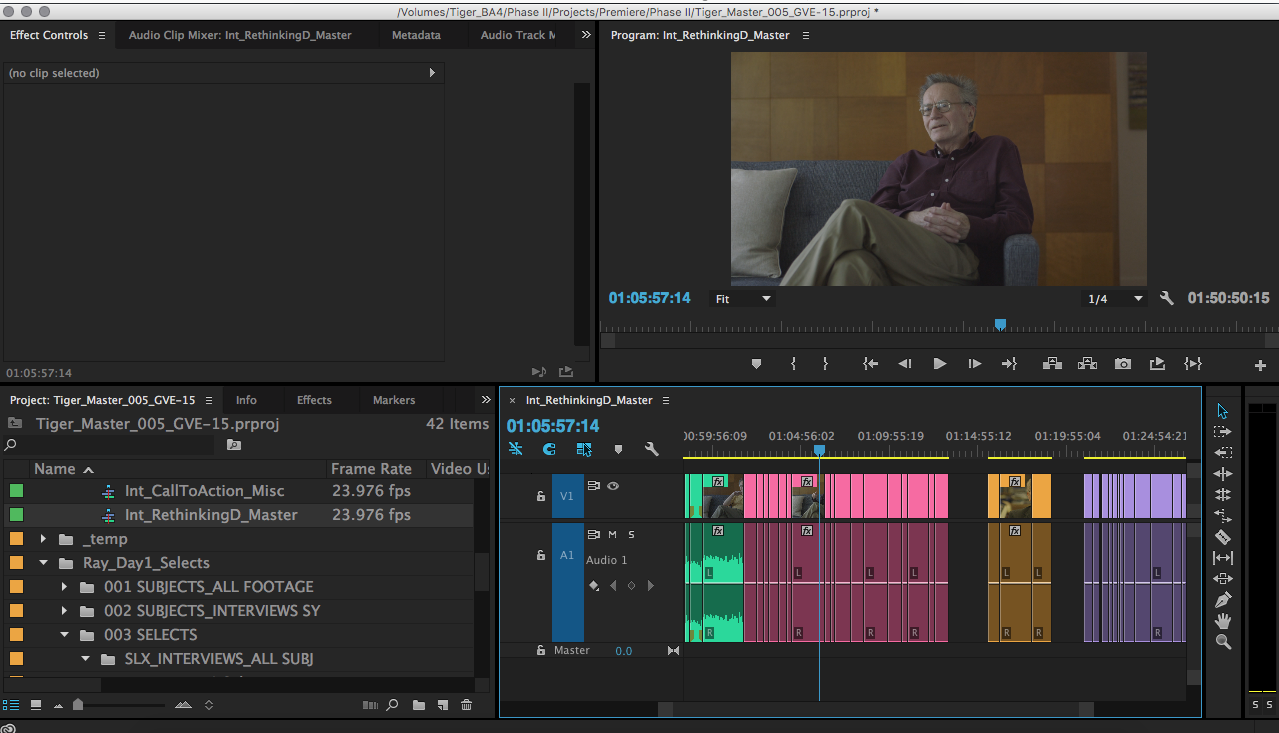Screen dimensions: 1279x733
Task: Open the Metadata tab
Action: (416, 35)
